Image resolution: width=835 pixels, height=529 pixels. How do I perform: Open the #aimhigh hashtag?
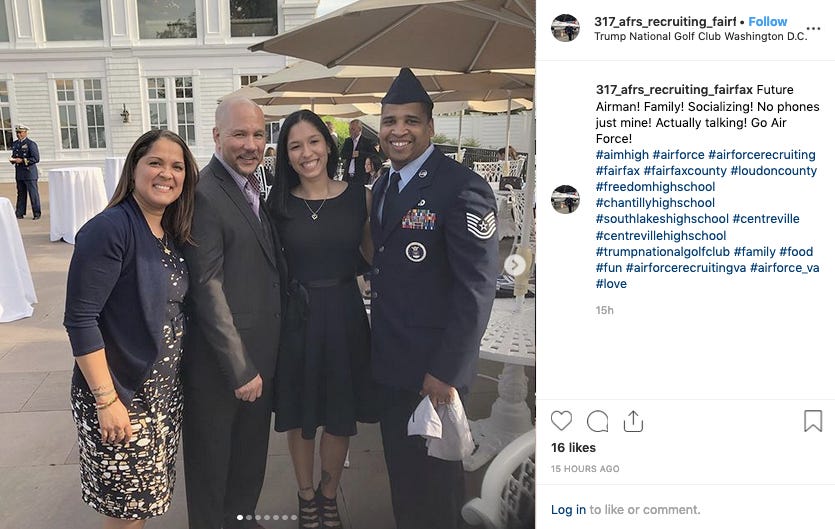click(x=622, y=154)
